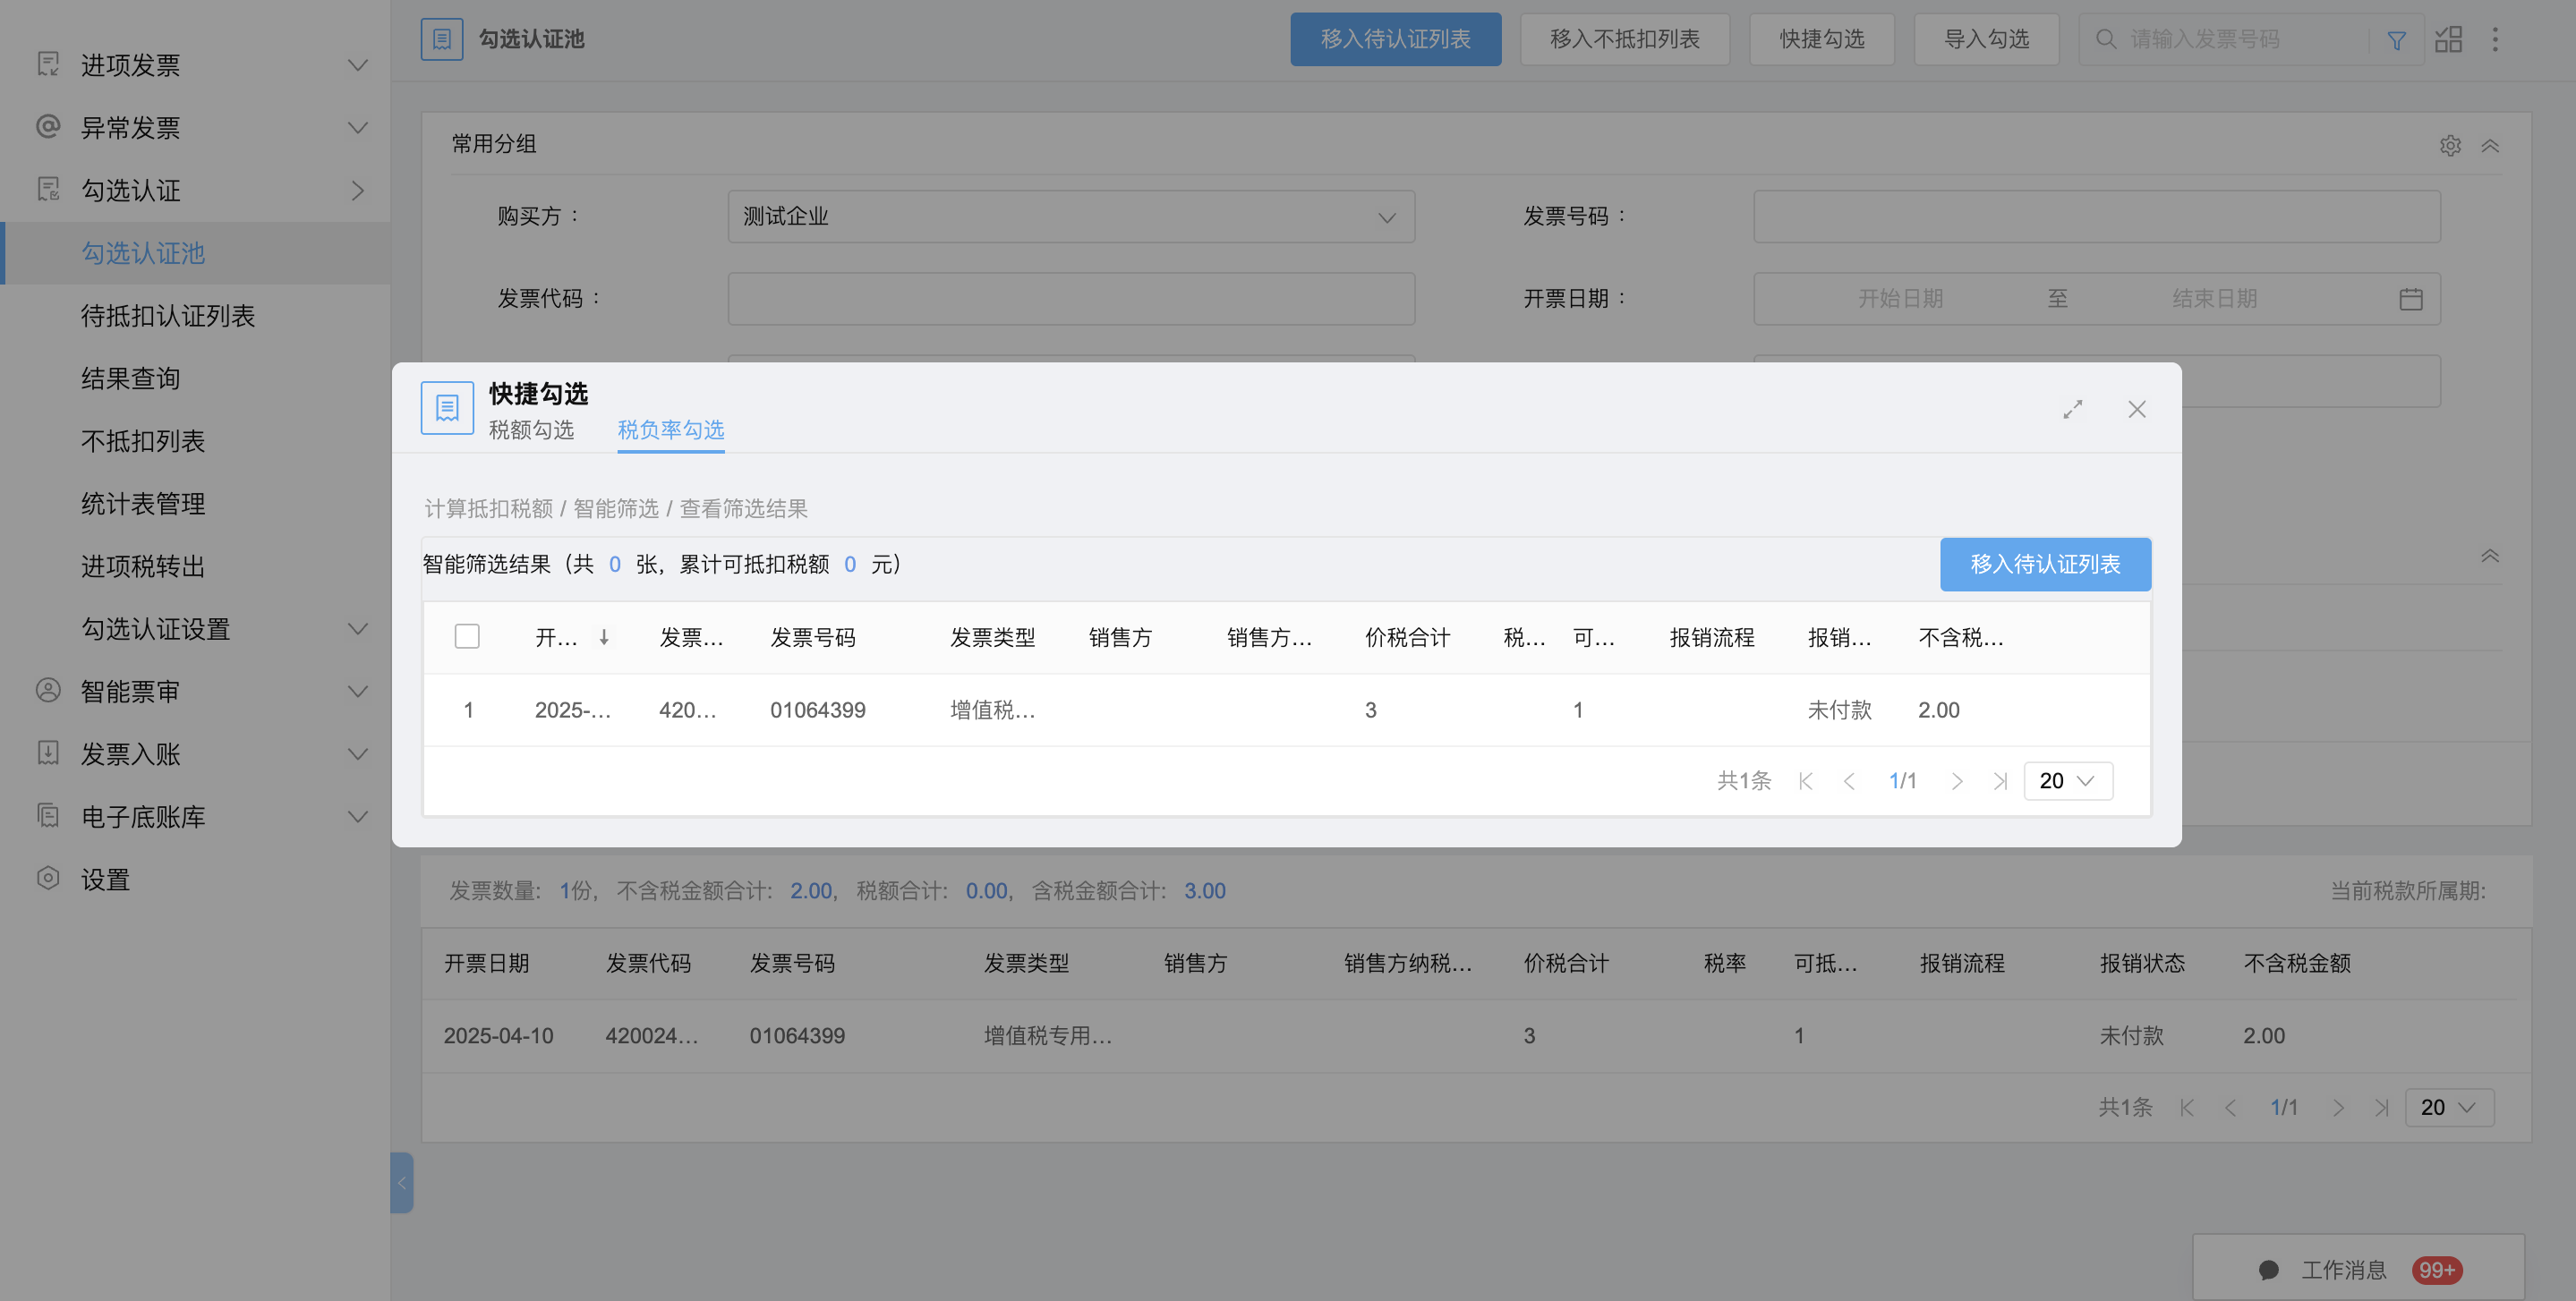Open the 工作消息 notification button

pos(2358,1269)
